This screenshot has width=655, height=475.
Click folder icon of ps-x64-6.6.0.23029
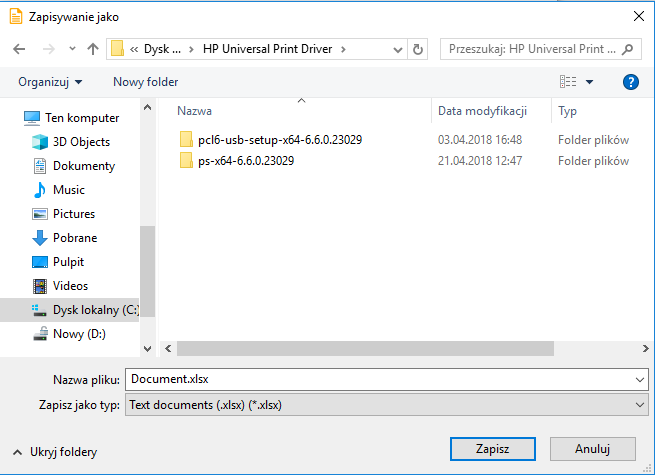point(186,160)
